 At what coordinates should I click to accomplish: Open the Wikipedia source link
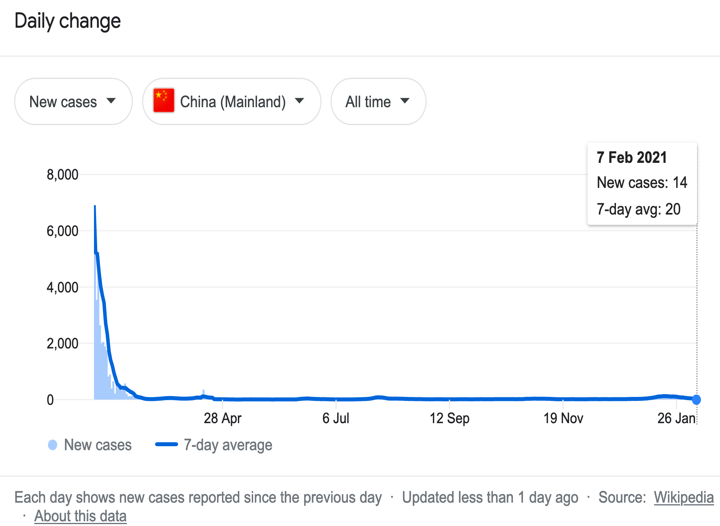pos(683,498)
